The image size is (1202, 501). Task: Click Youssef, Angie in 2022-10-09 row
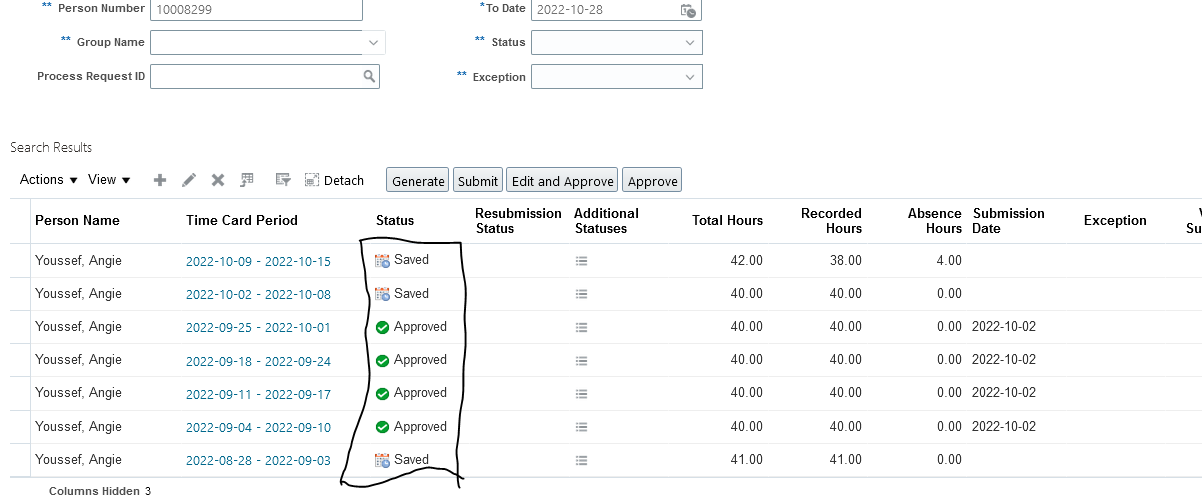(x=78, y=260)
